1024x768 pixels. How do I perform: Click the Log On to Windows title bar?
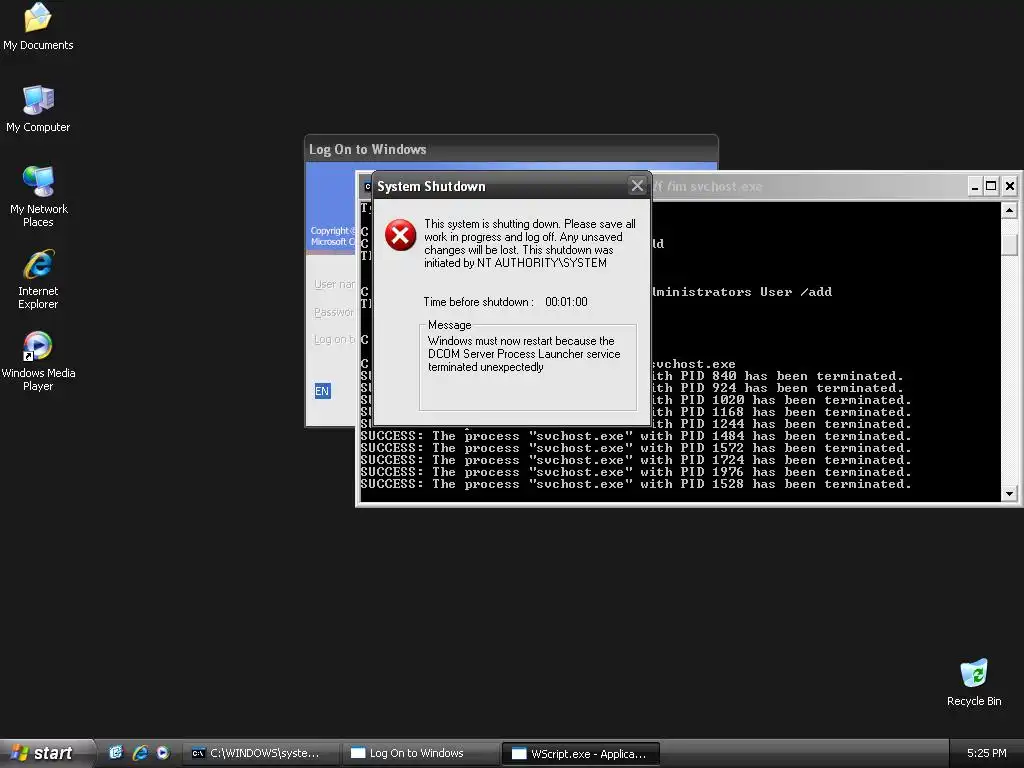point(511,149)
